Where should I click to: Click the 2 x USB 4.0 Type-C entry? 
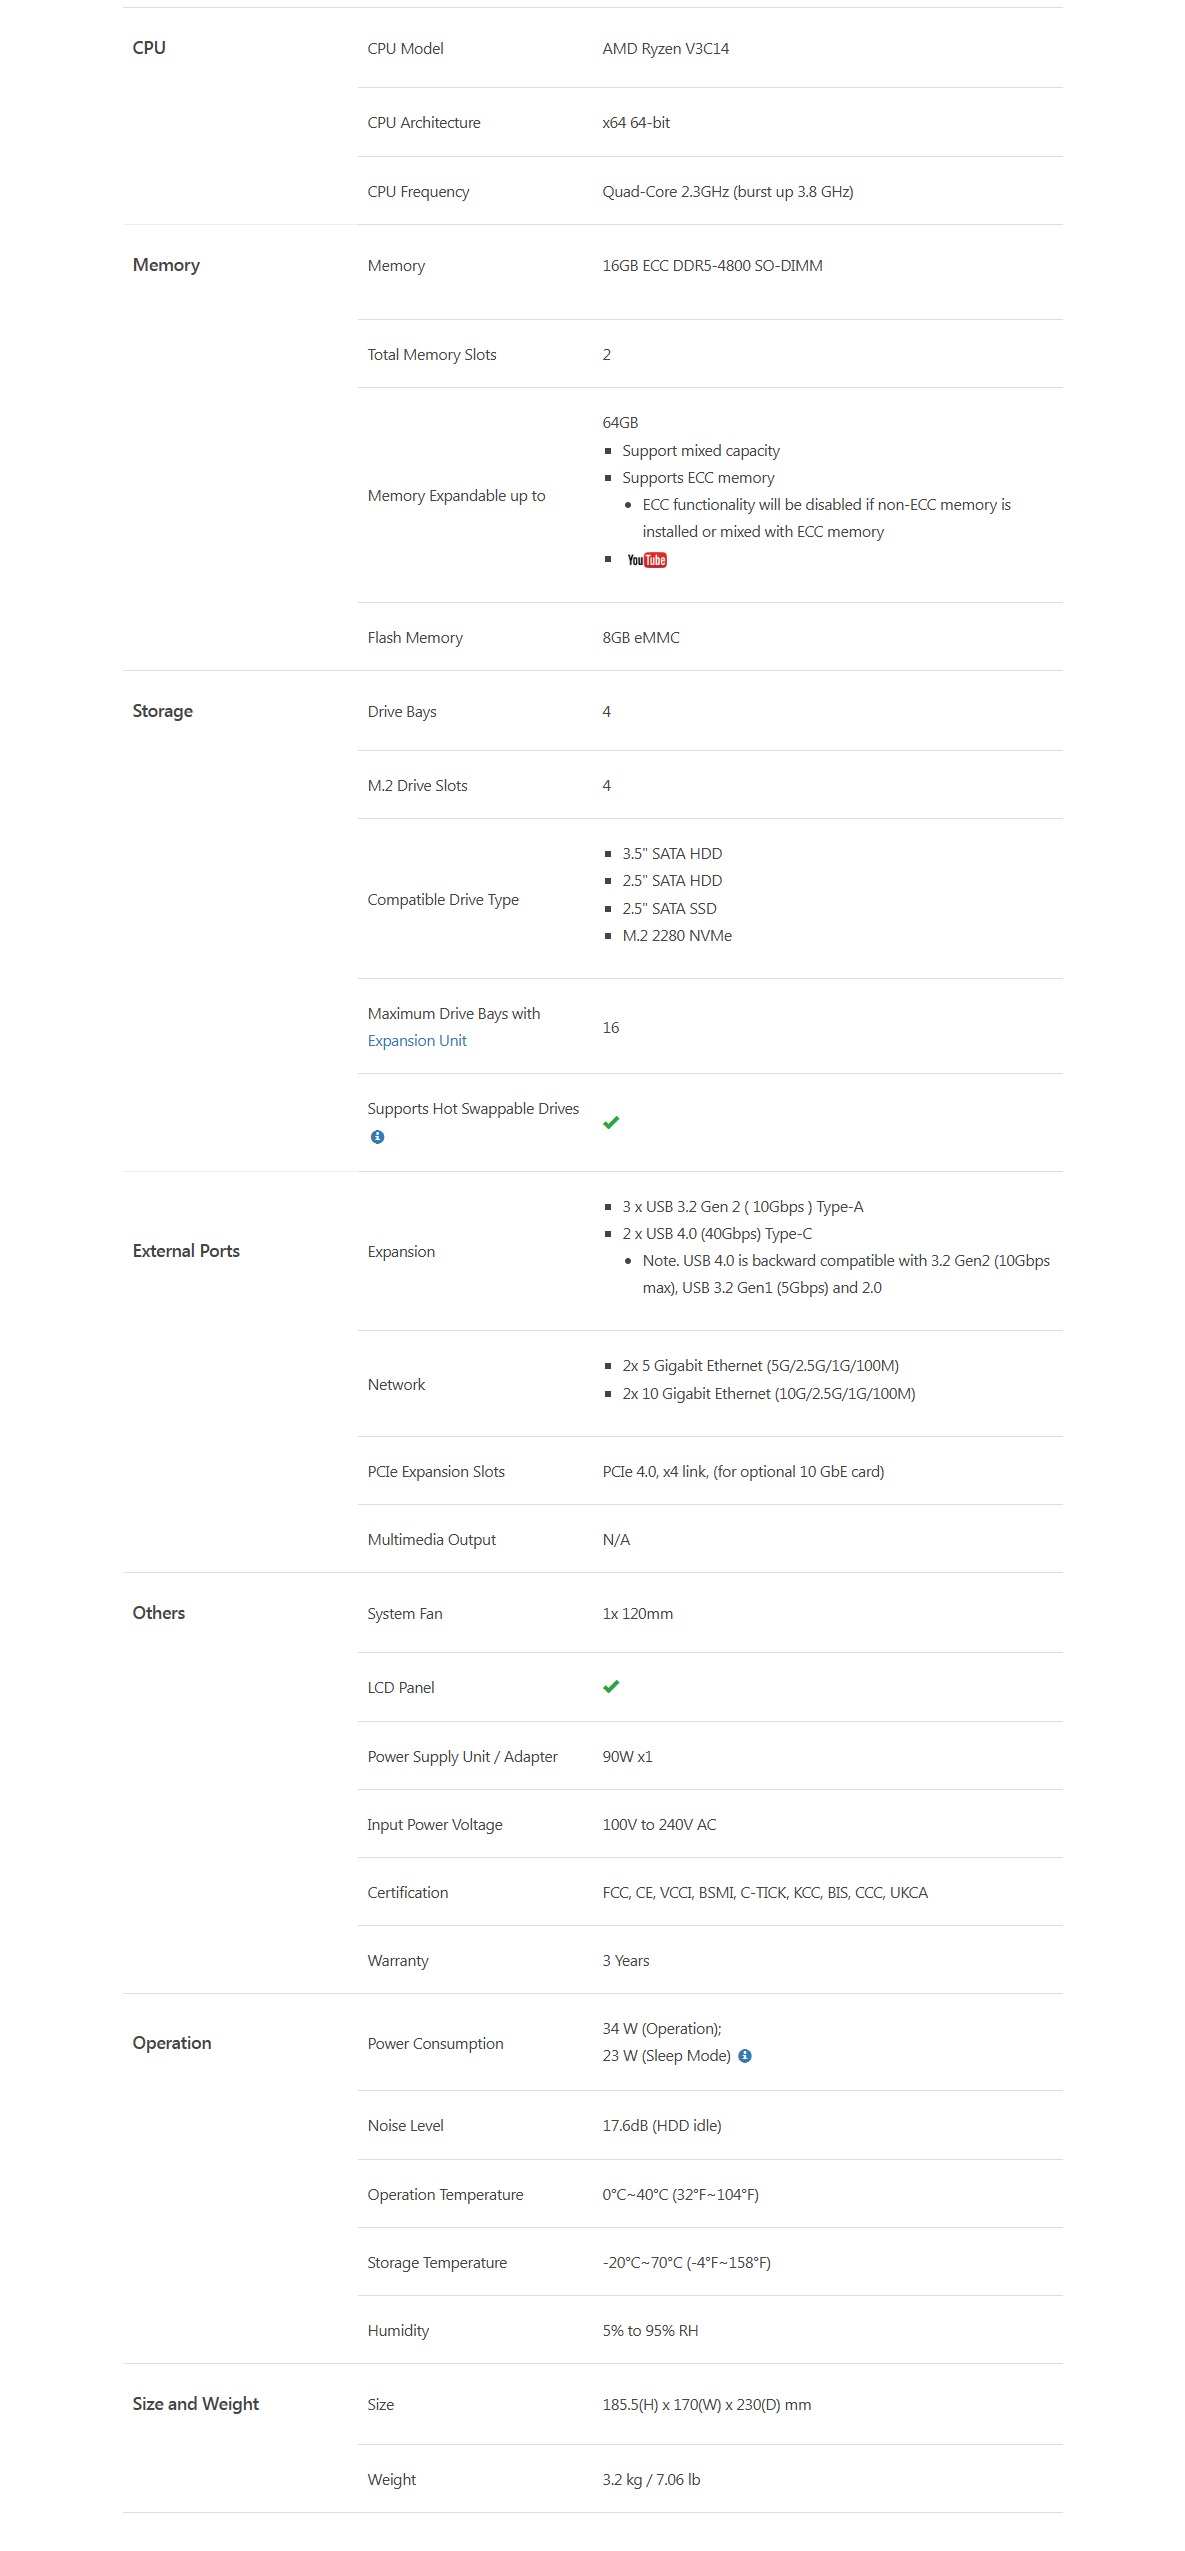pos(717,1234)
